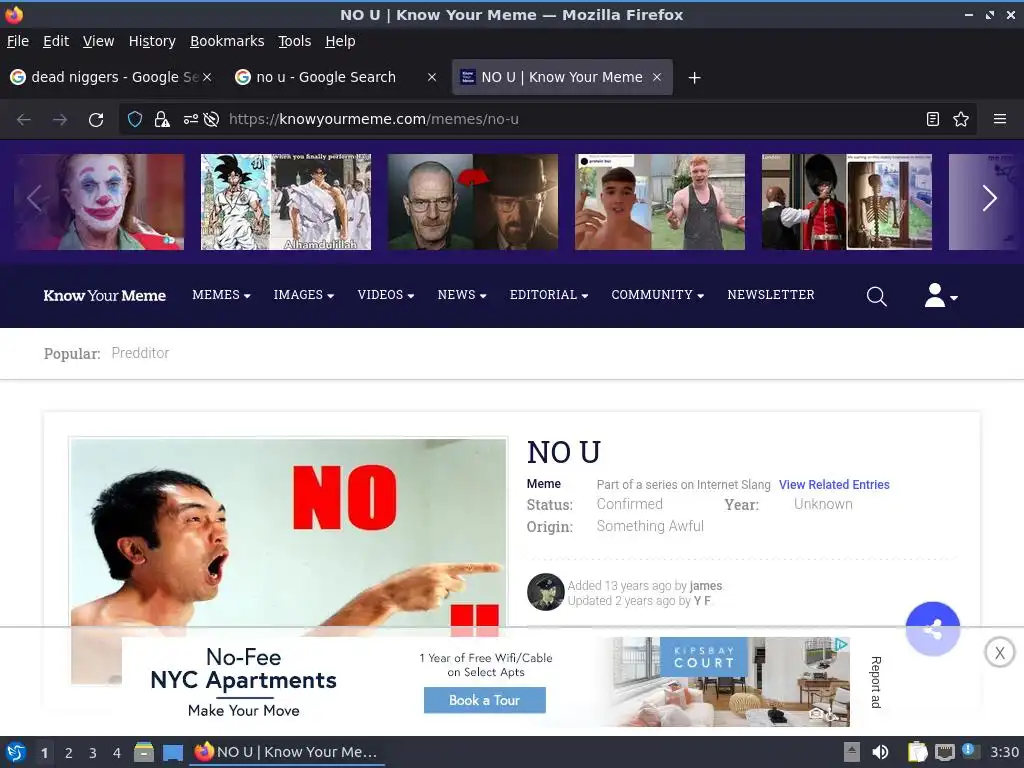This screenshot has width=1024, height=768.
Task: Switch to virtual desktop 4
Action: pos(117,753)
